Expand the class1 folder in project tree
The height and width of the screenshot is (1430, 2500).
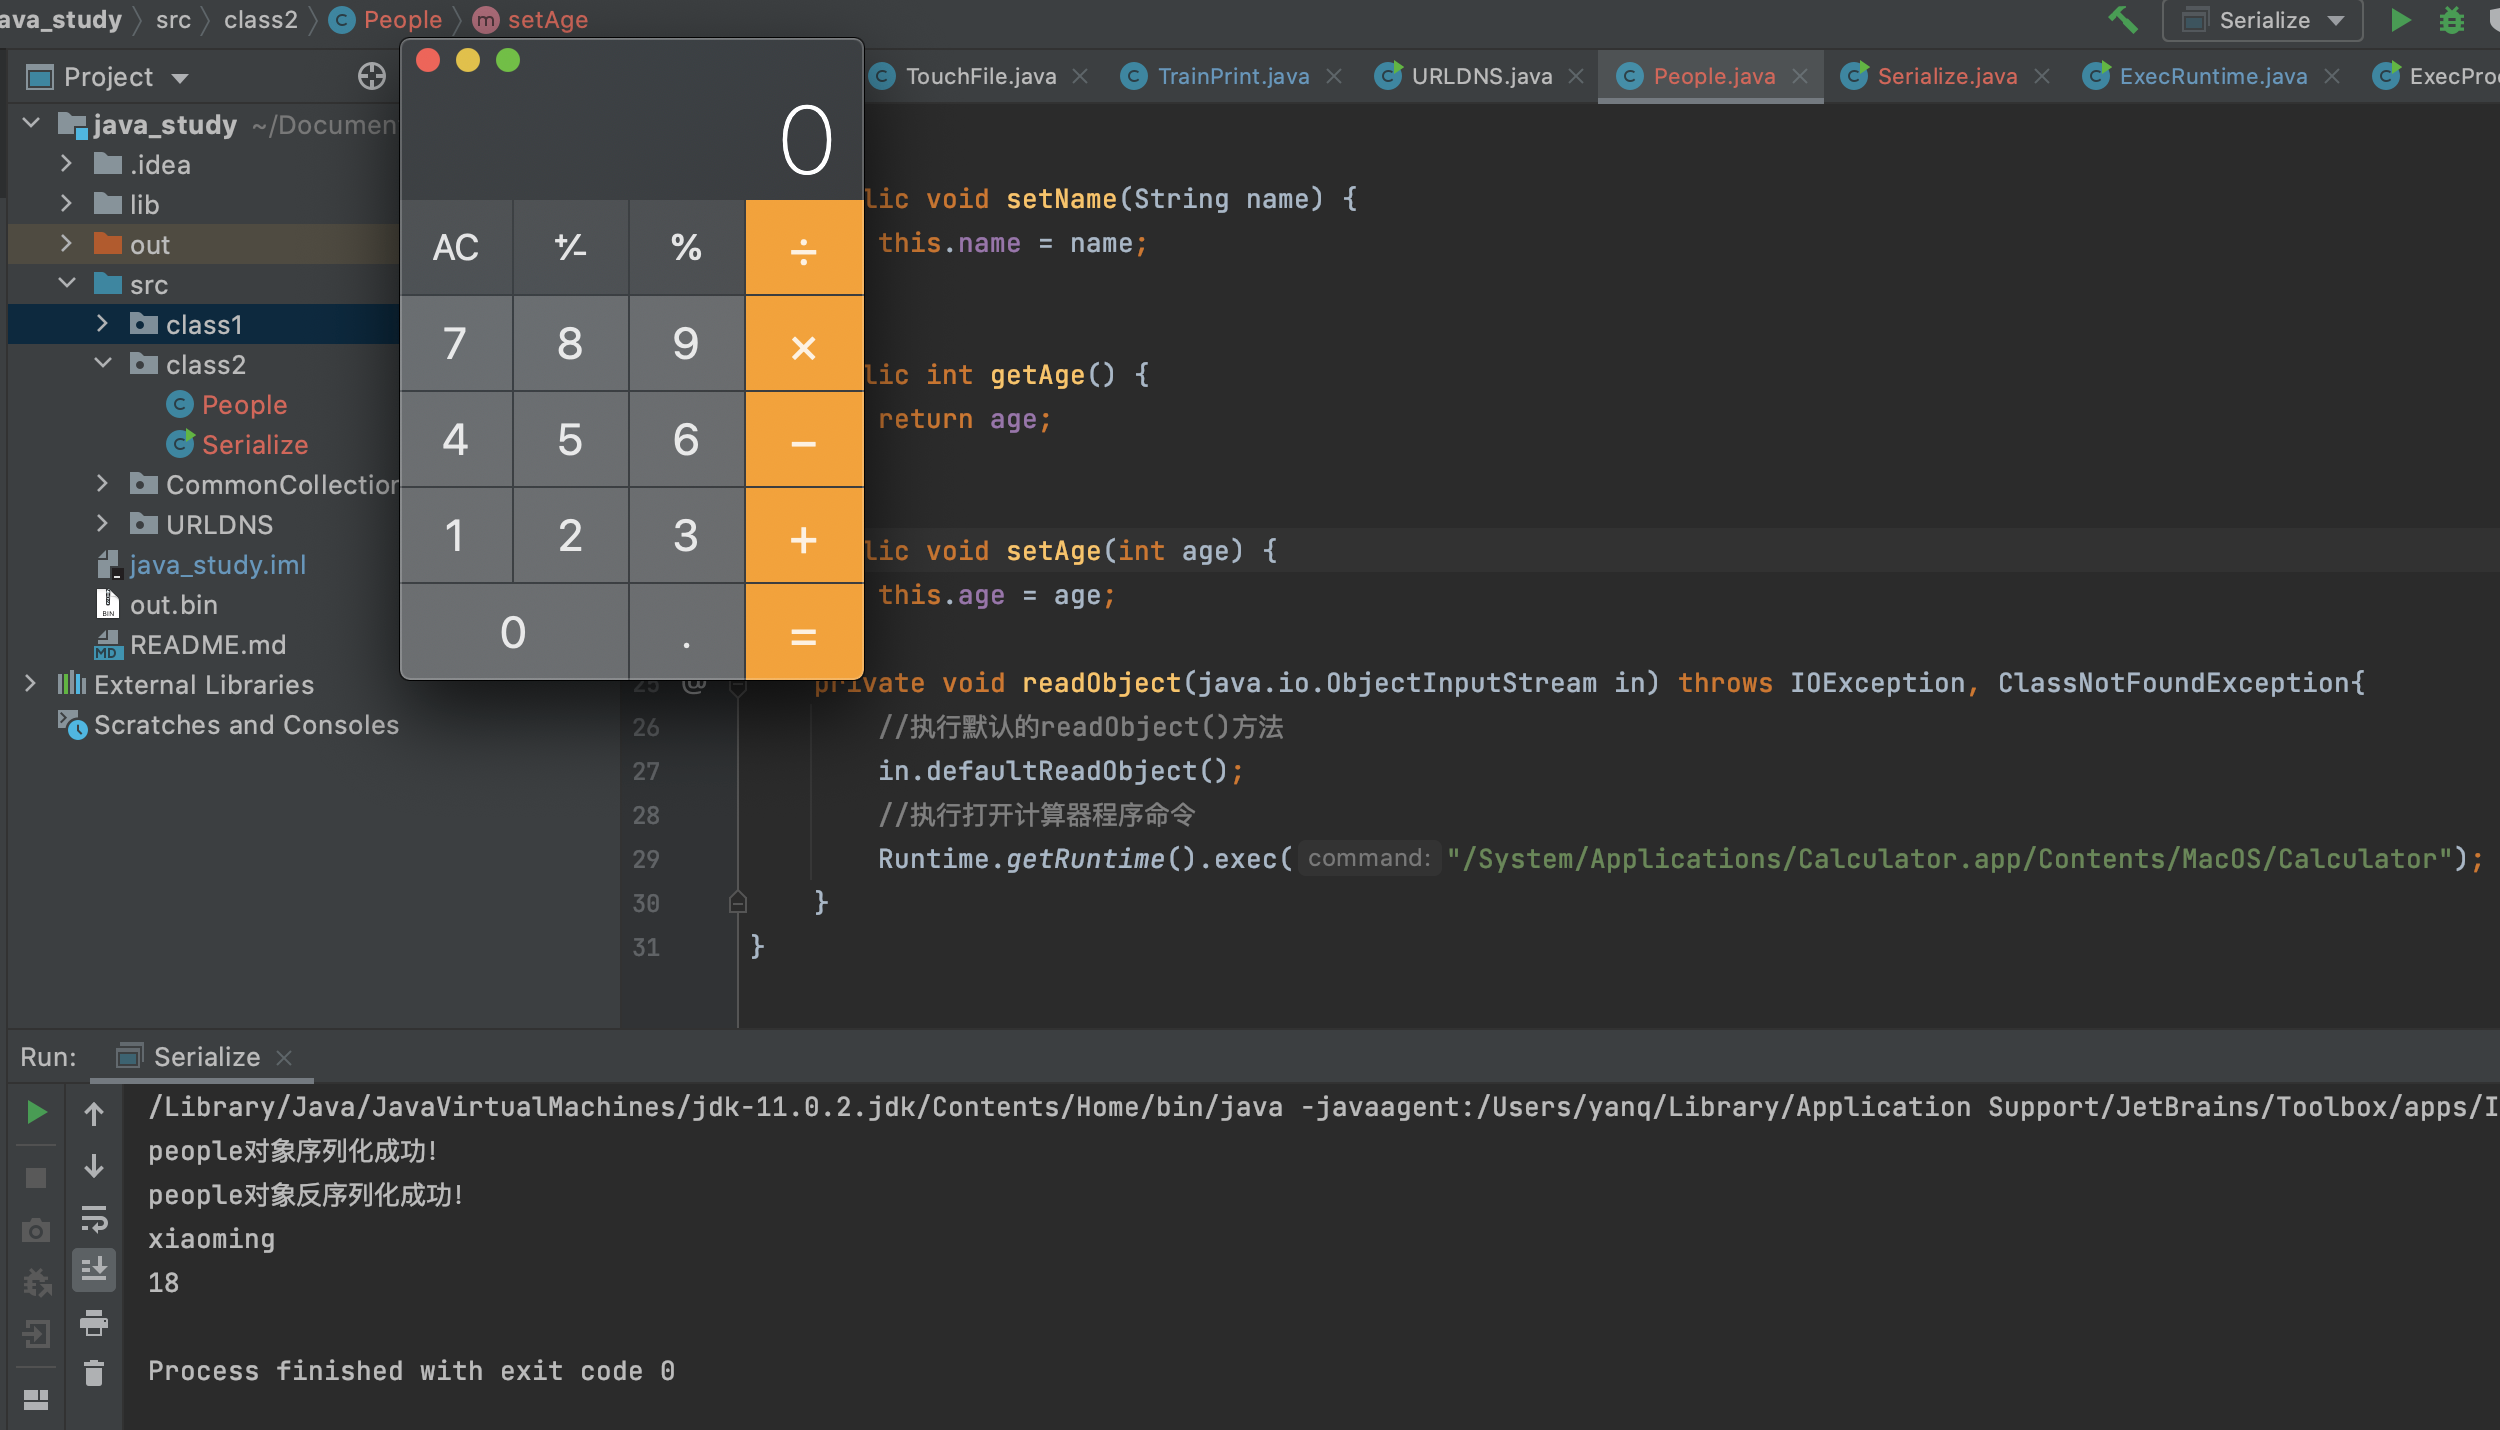tap(102, 324)
